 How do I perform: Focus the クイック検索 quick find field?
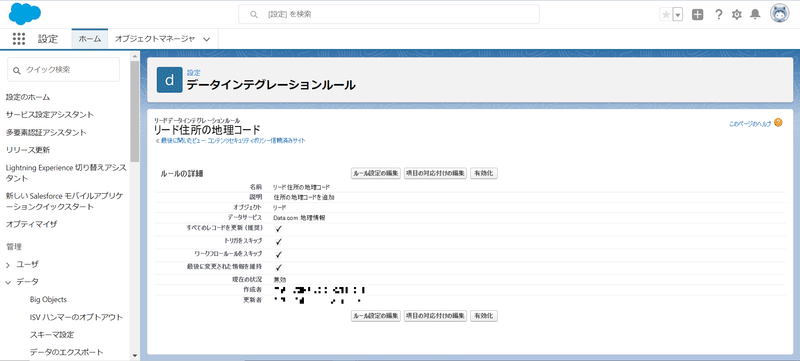[63, 69]
